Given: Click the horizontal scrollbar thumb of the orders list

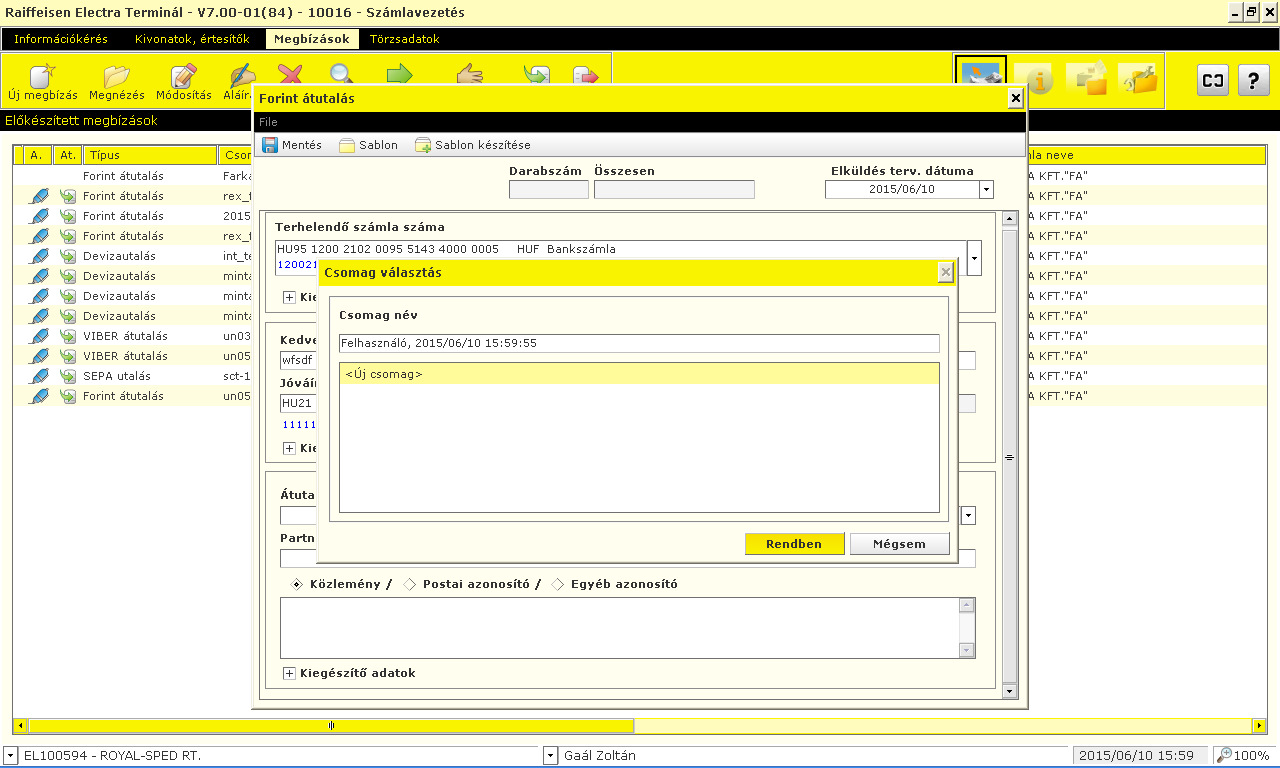Looking at the screenshot, I should (331, 725).
